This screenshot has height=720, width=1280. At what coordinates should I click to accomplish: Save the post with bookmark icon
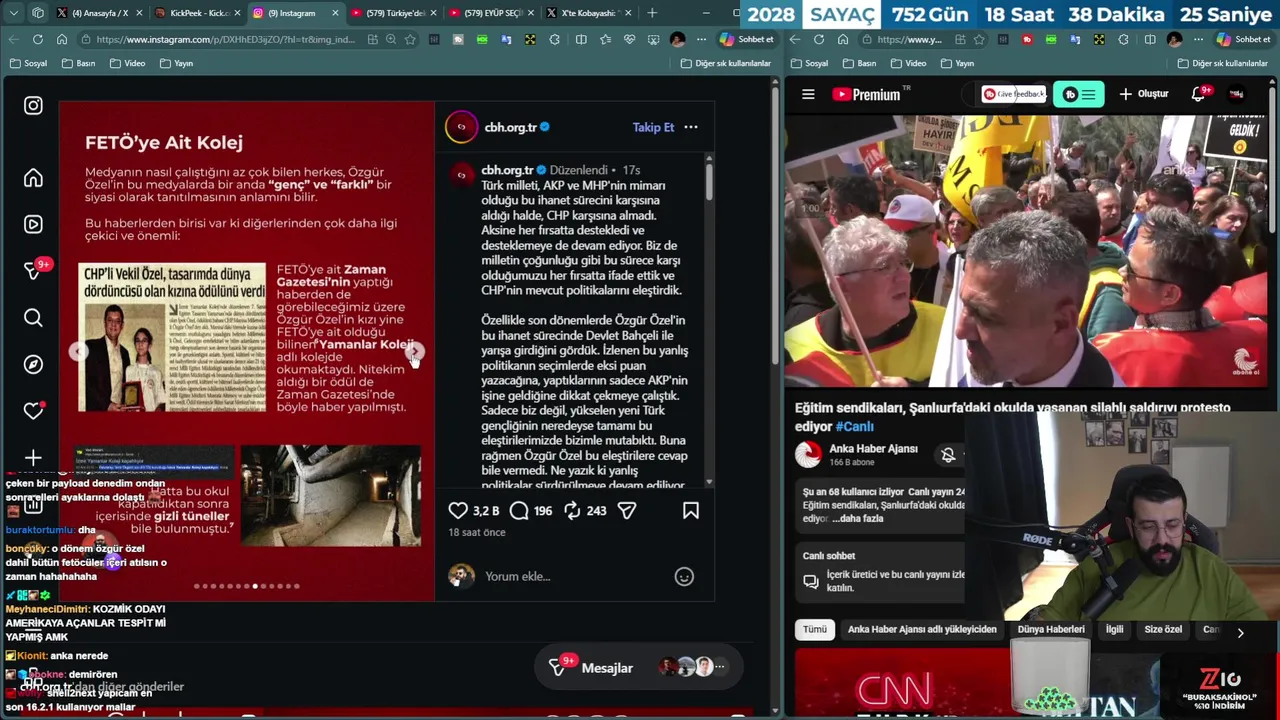(690, 510)
